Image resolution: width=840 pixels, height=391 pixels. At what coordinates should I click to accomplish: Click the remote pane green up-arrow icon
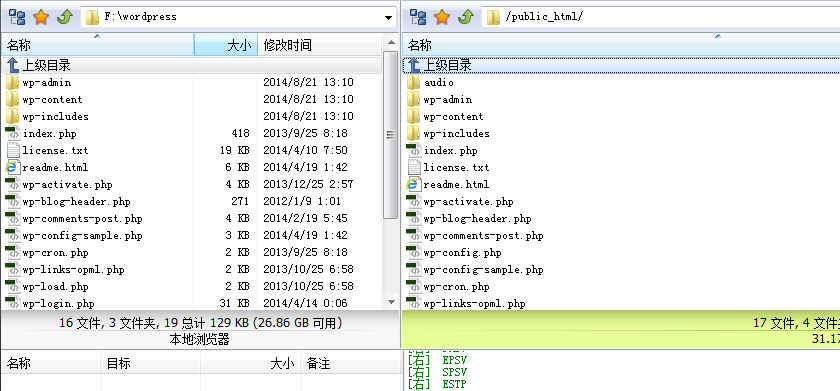tap(466, 17)
